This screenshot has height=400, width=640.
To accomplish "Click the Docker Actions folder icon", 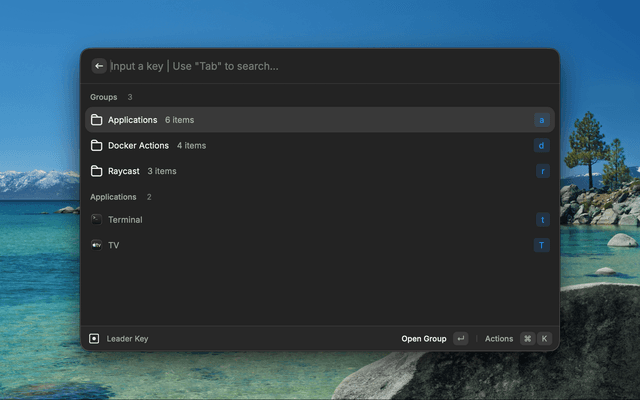I will click(x=97, y=146).
